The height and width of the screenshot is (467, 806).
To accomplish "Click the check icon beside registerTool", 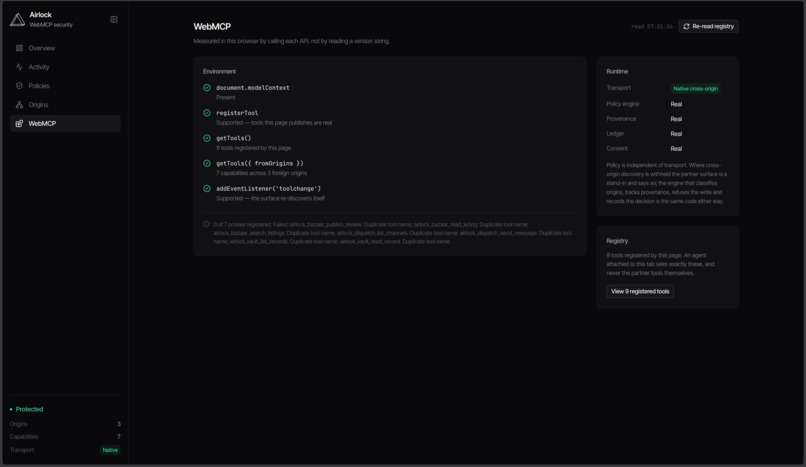I will (207, 113).
